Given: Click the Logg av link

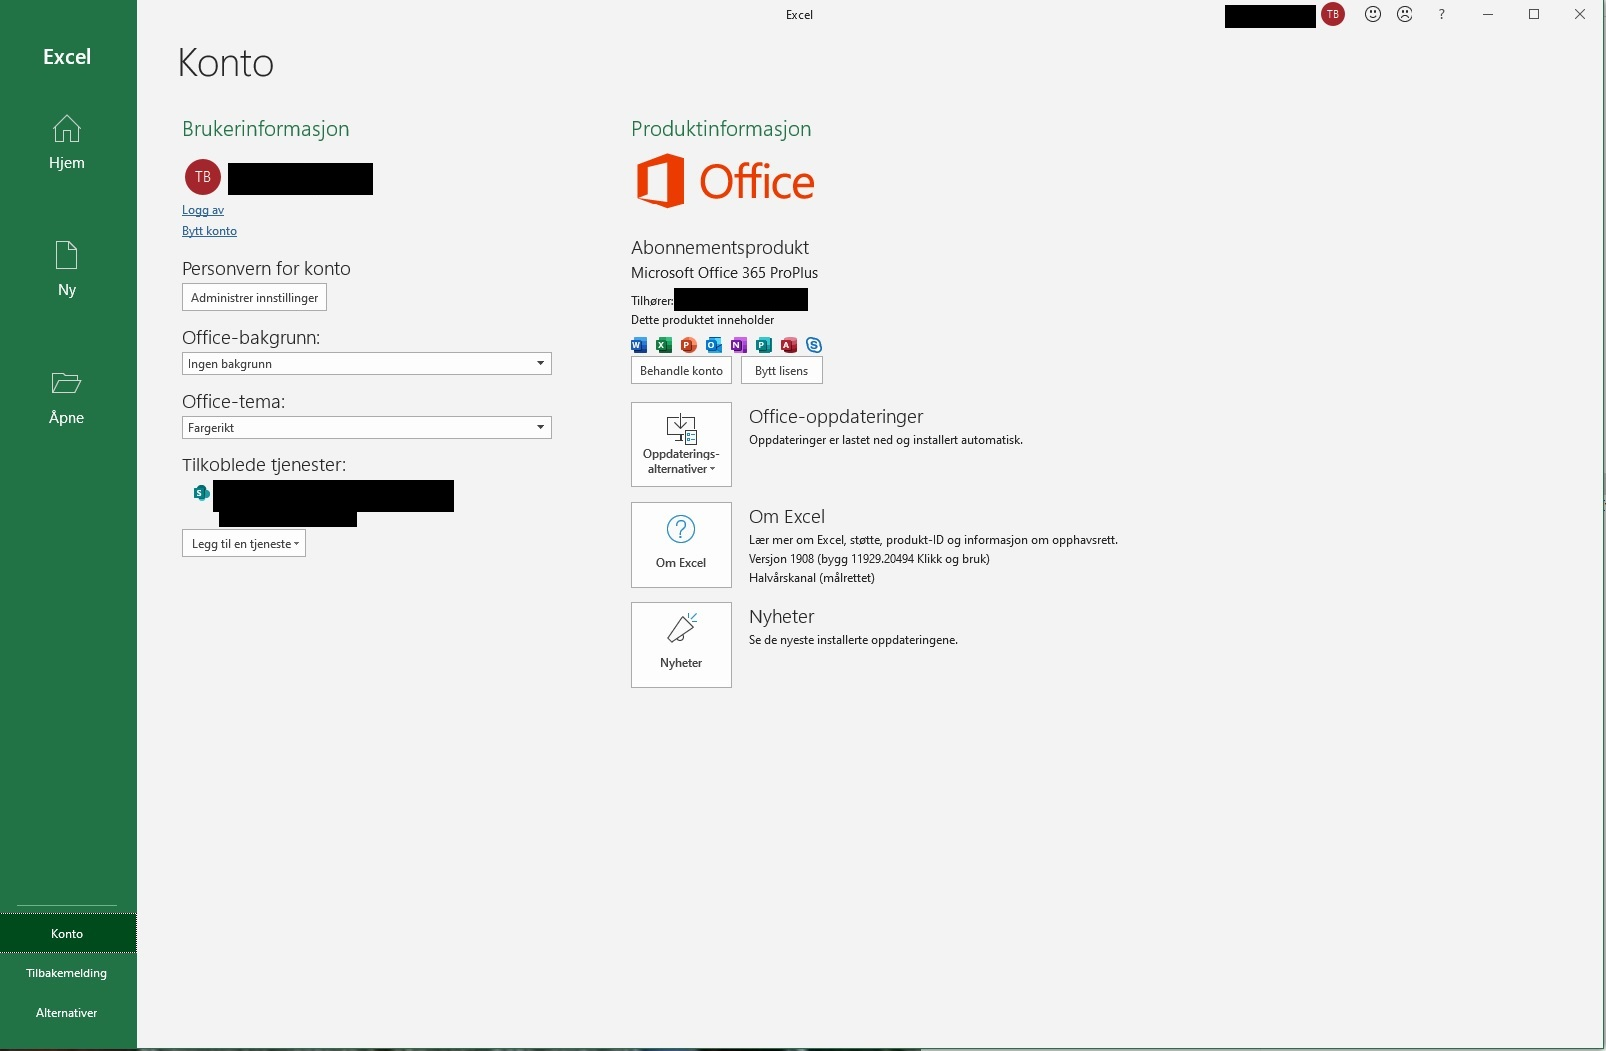Looking at the screenshot, I should pyautogui.click(x=203, y=210).
